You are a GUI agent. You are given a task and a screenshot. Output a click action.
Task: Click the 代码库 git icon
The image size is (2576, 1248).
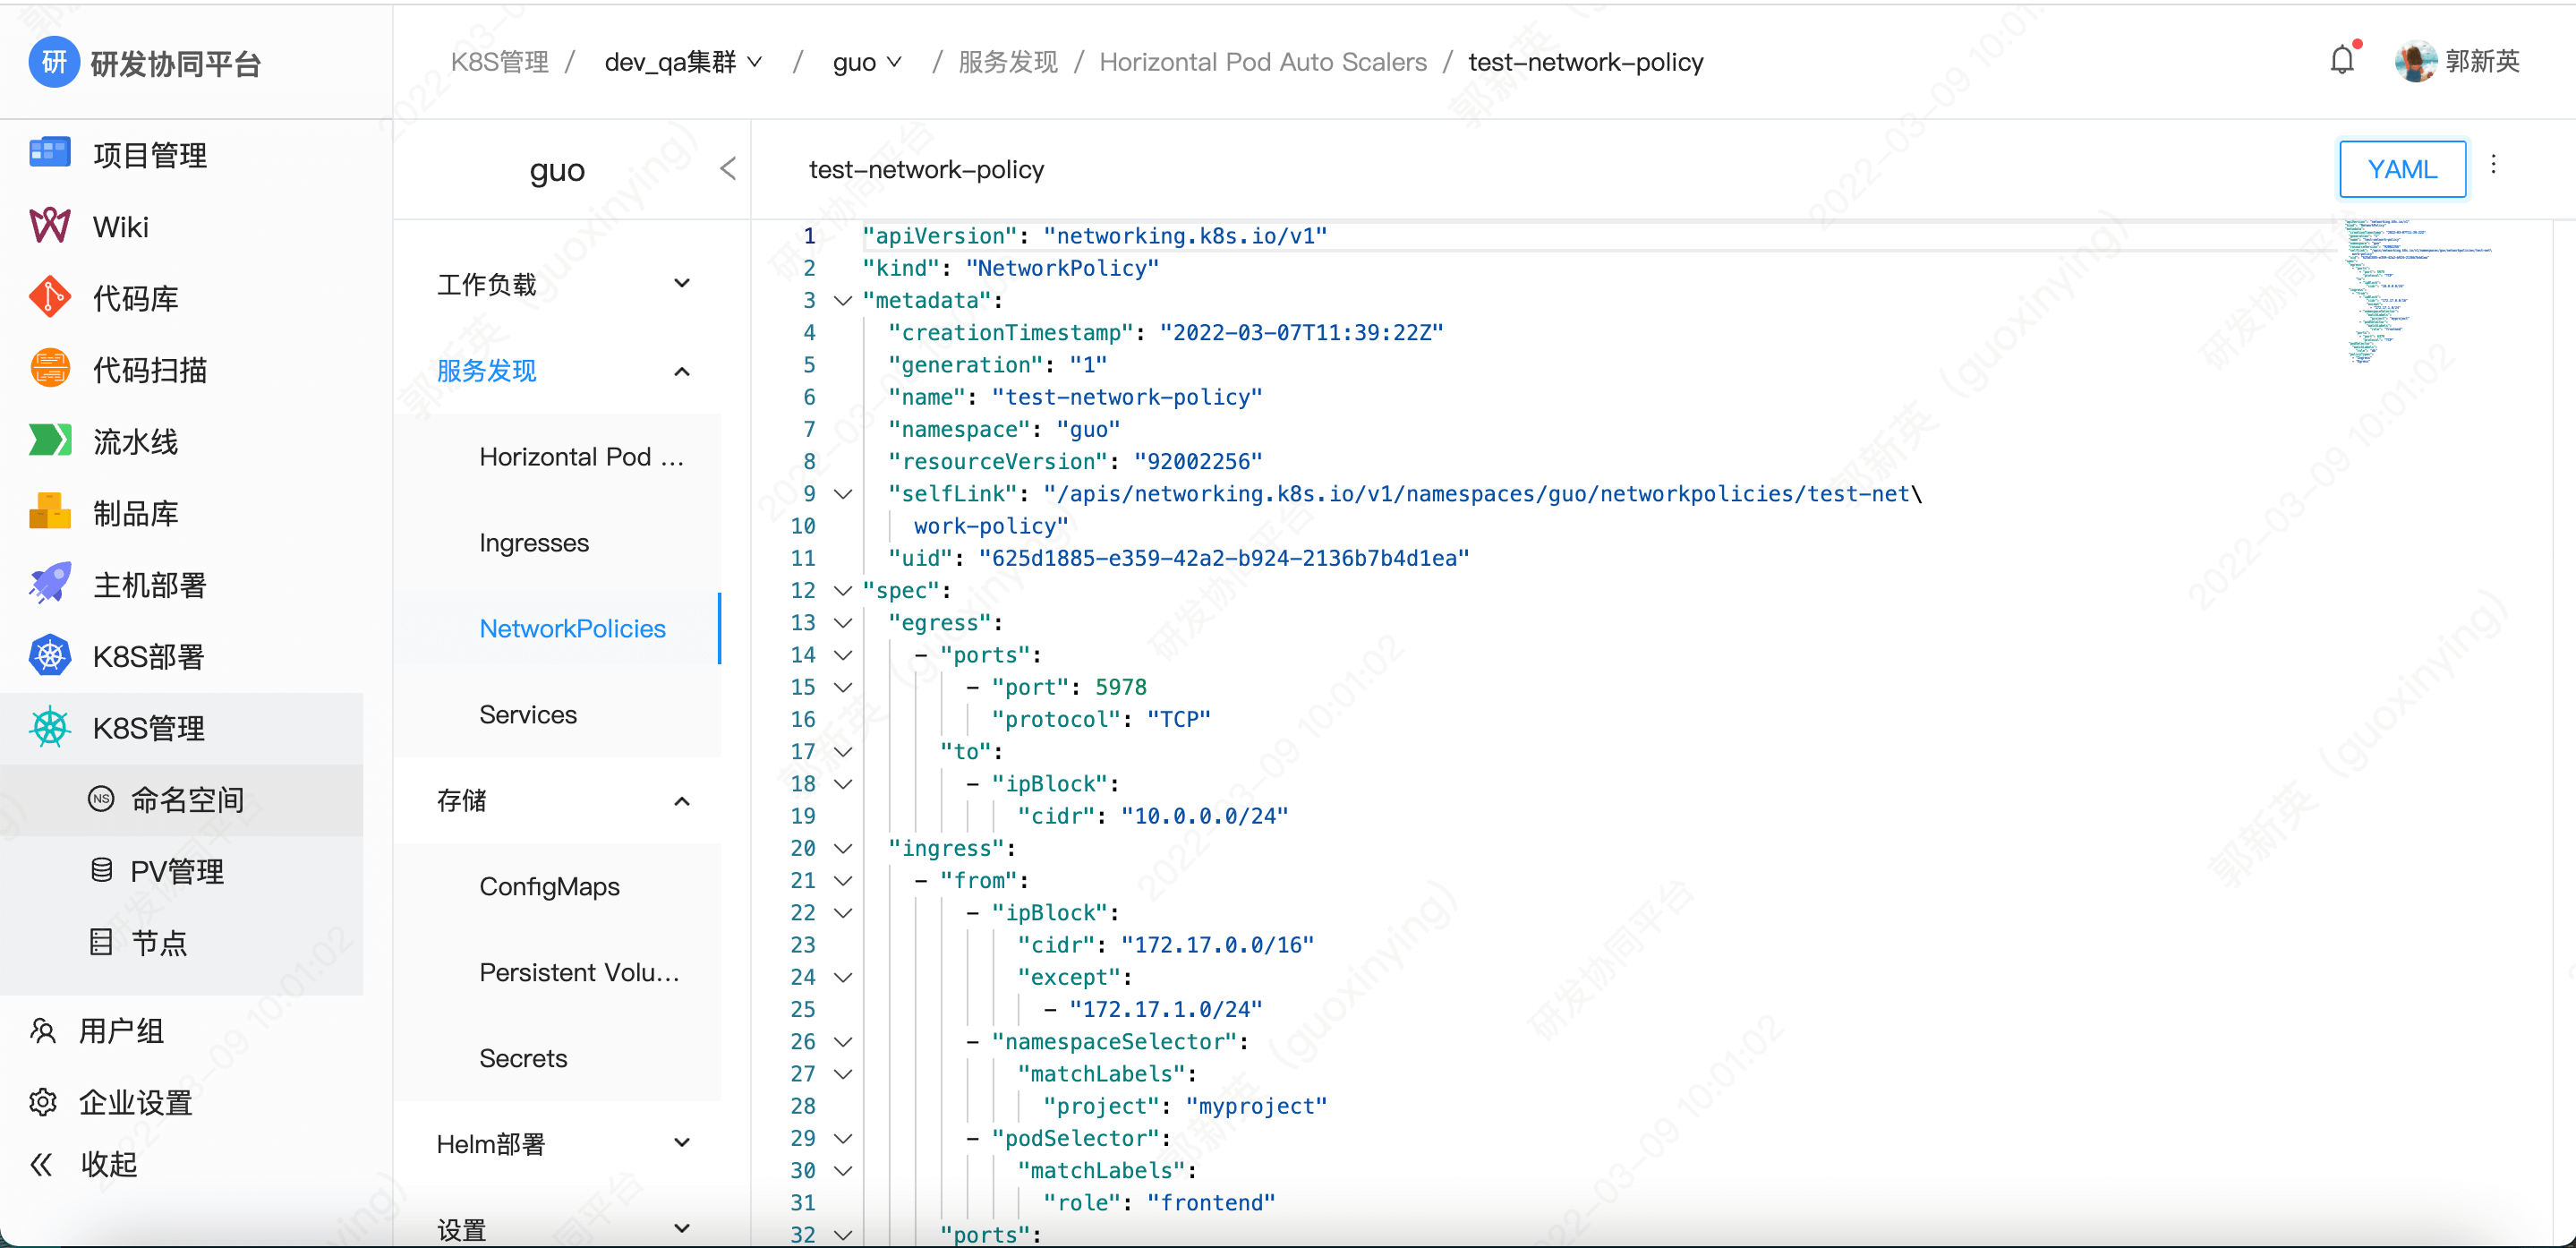(49, 297)
